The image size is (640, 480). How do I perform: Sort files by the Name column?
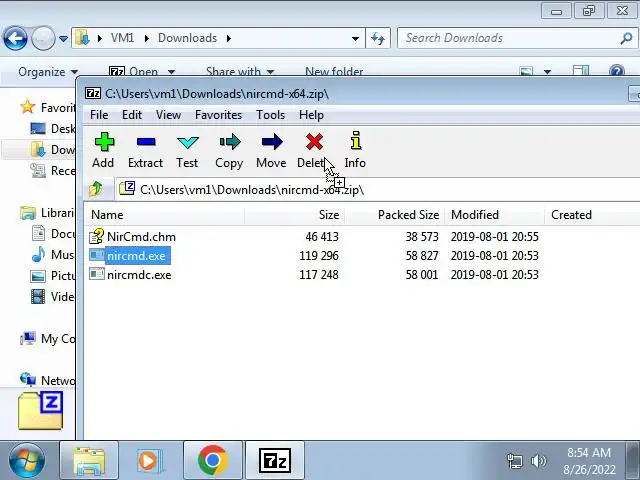[164, 215]
